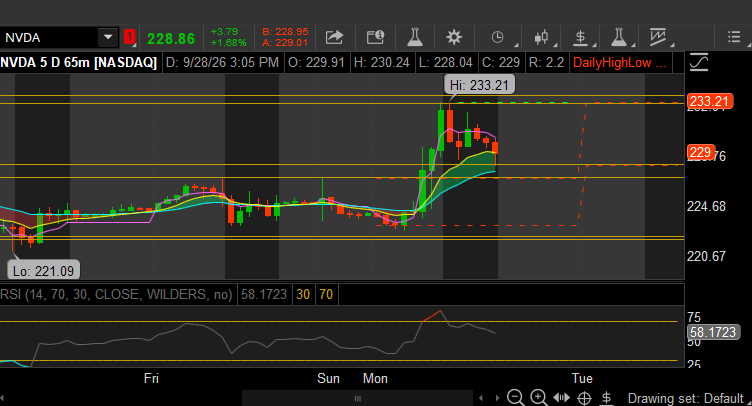Click the RSI (14, 70, 30, CLOSE, WILDERS, no) label
The width and height of the screenshot is (752, 406).
pyautogui.click(x=116, y=294)
